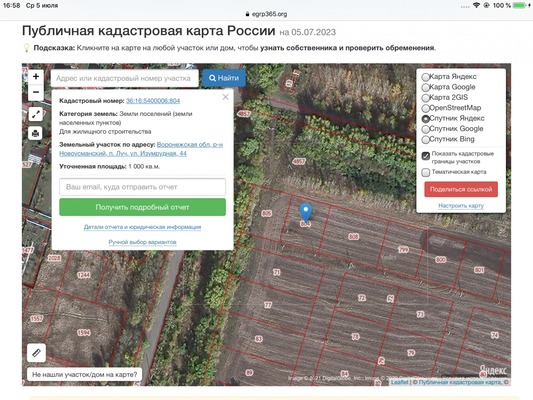Close the parcel info popup

pyautogui.click(x=225, y=97)
